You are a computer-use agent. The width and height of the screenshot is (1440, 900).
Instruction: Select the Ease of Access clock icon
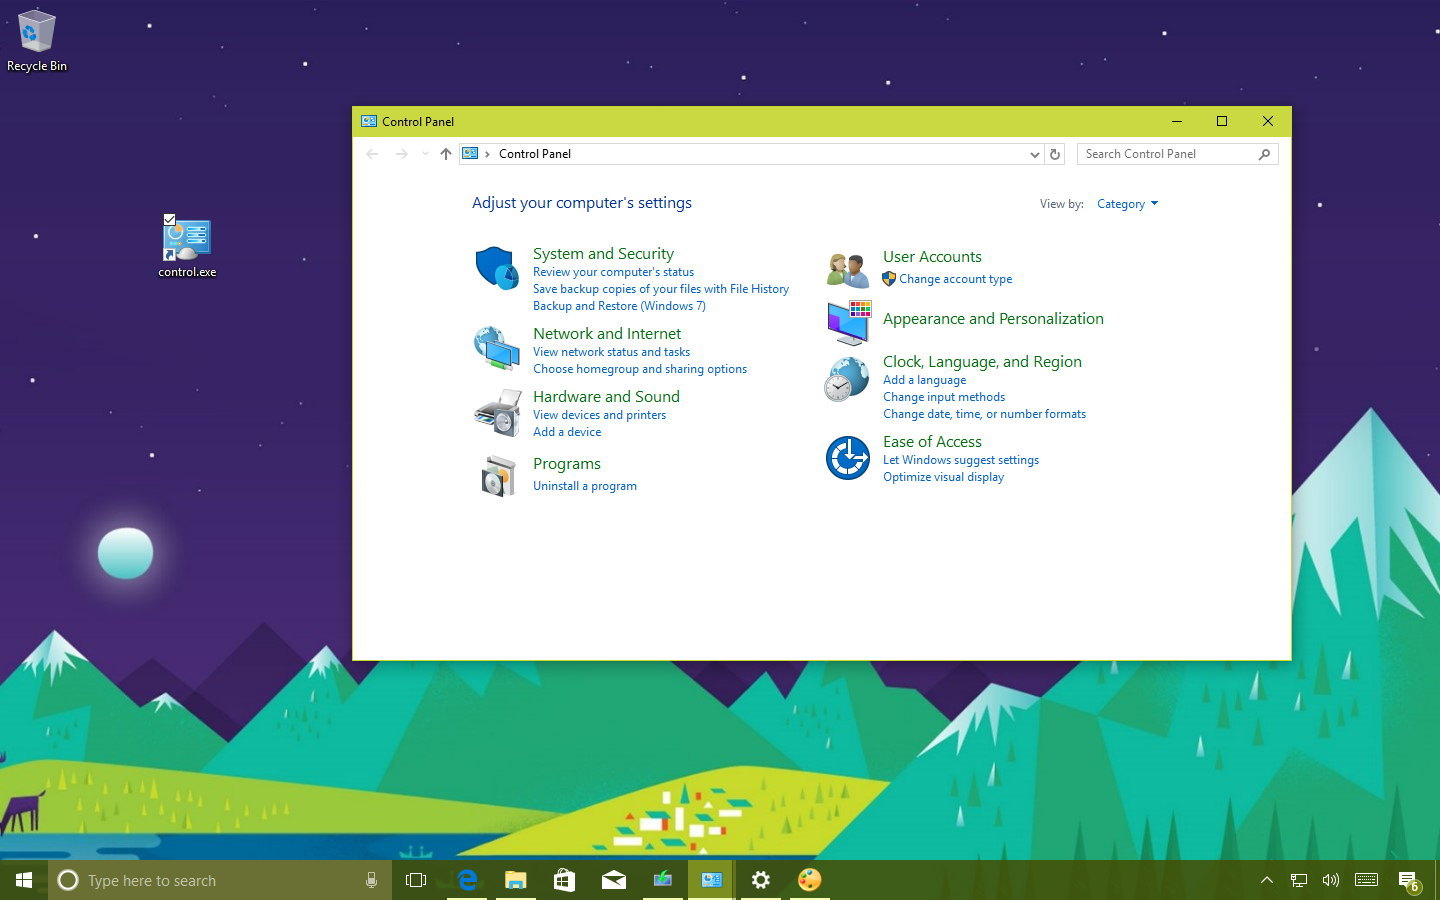847,458
